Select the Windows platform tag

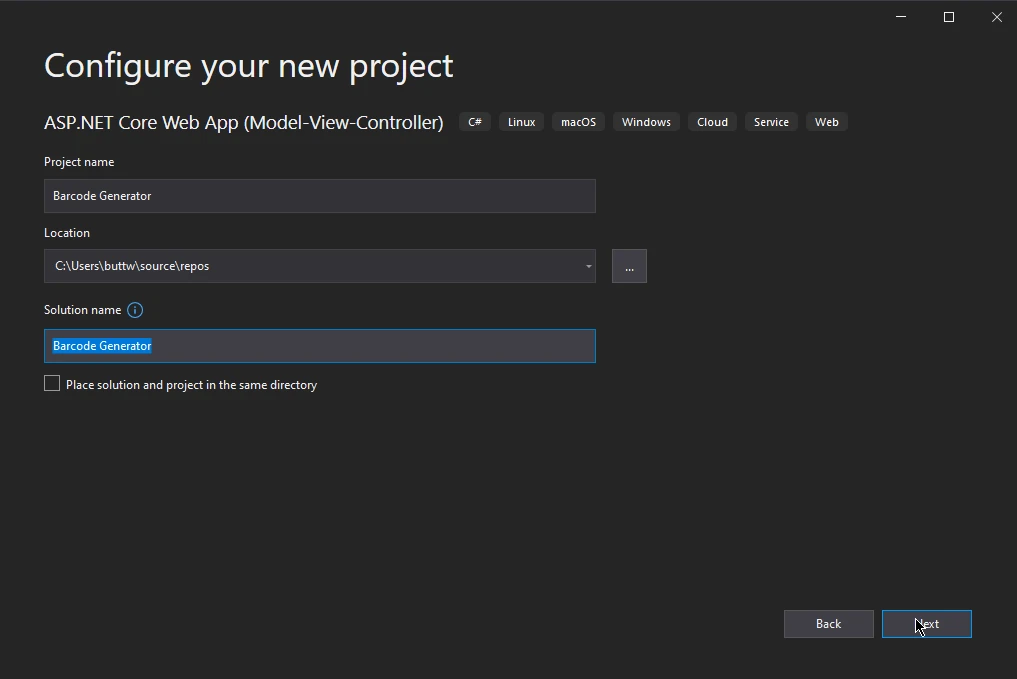click(x=646, y=122)
